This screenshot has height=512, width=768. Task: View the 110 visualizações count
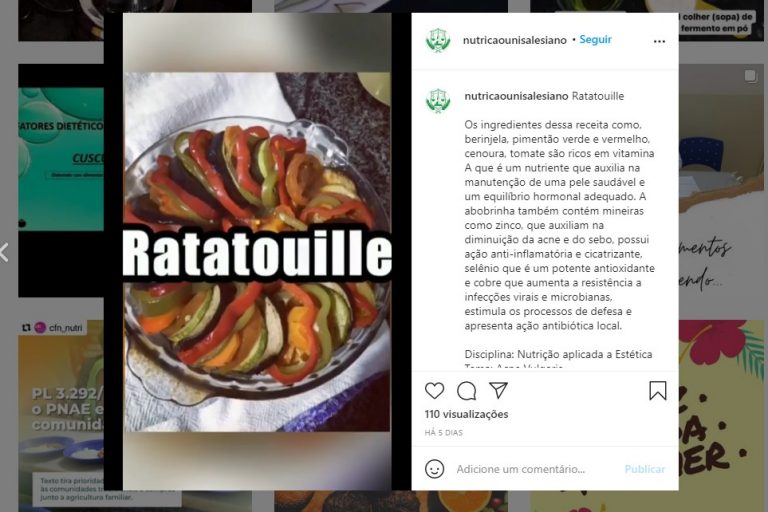click(x=466, y=414)
